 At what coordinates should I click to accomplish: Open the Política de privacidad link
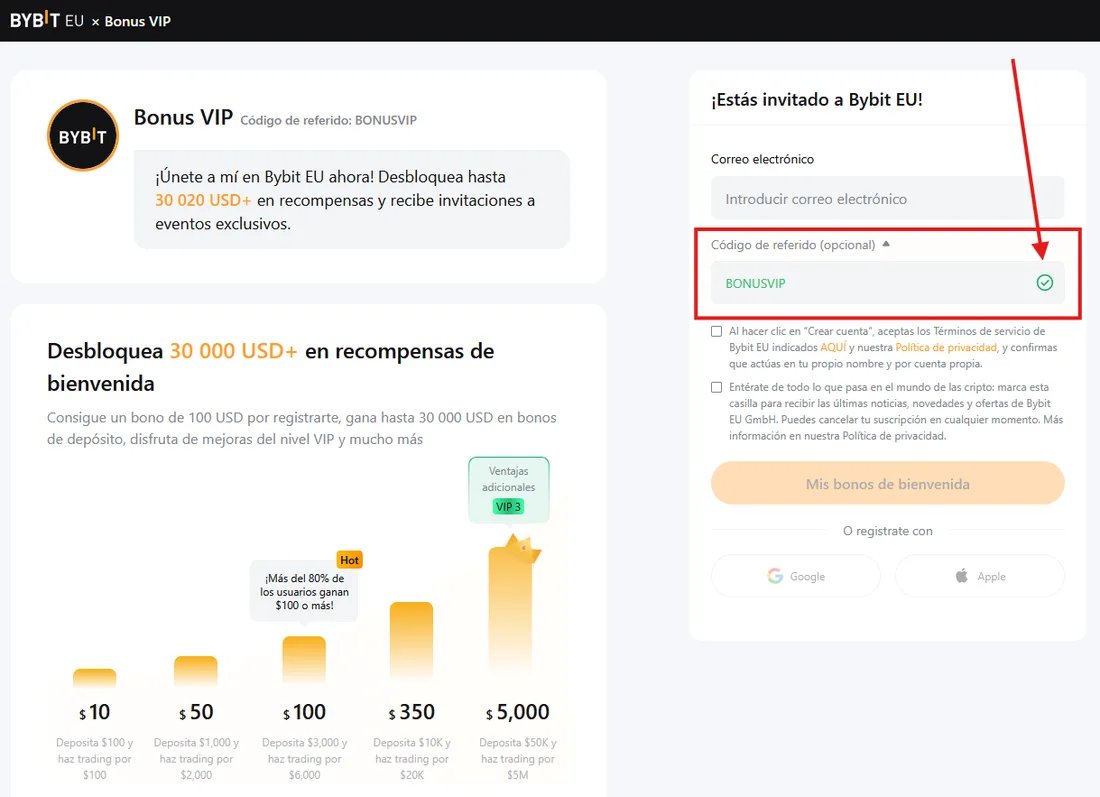tap(946, 347)
